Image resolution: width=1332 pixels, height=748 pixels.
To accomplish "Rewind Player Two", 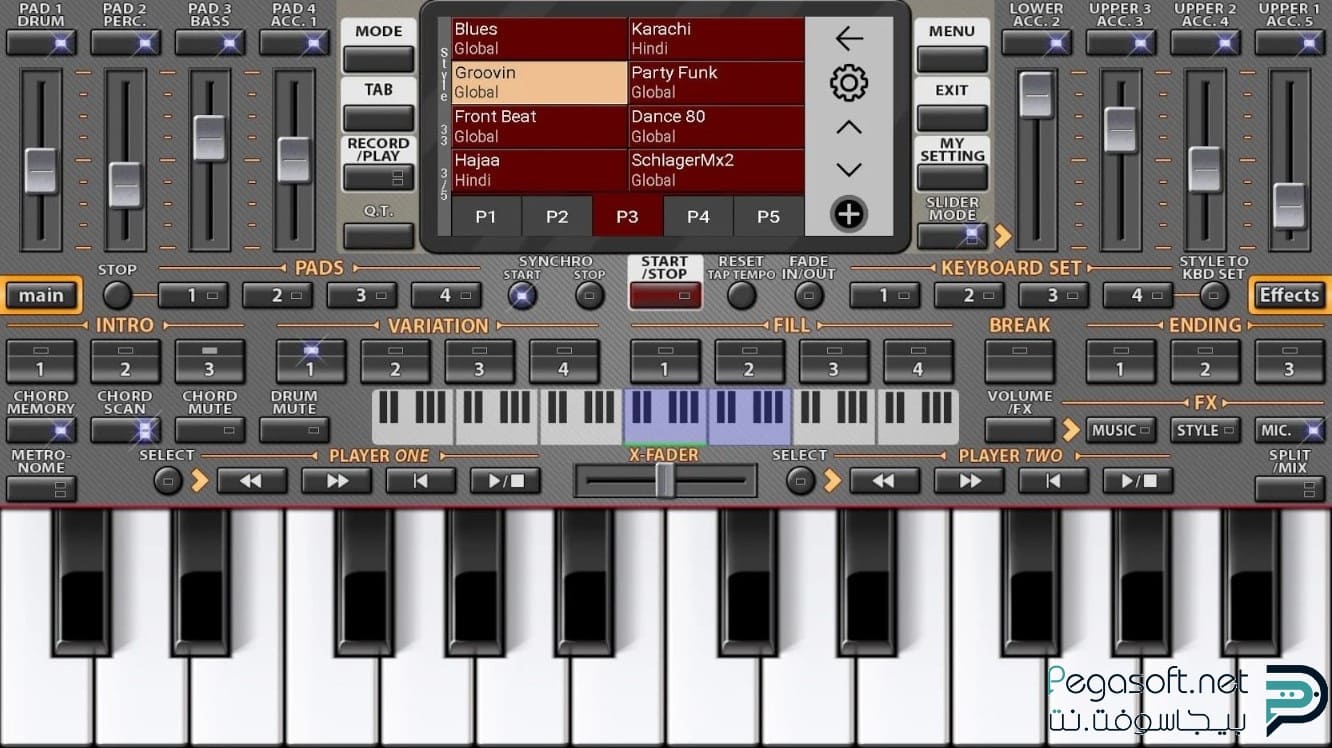I will pos(884,481).
